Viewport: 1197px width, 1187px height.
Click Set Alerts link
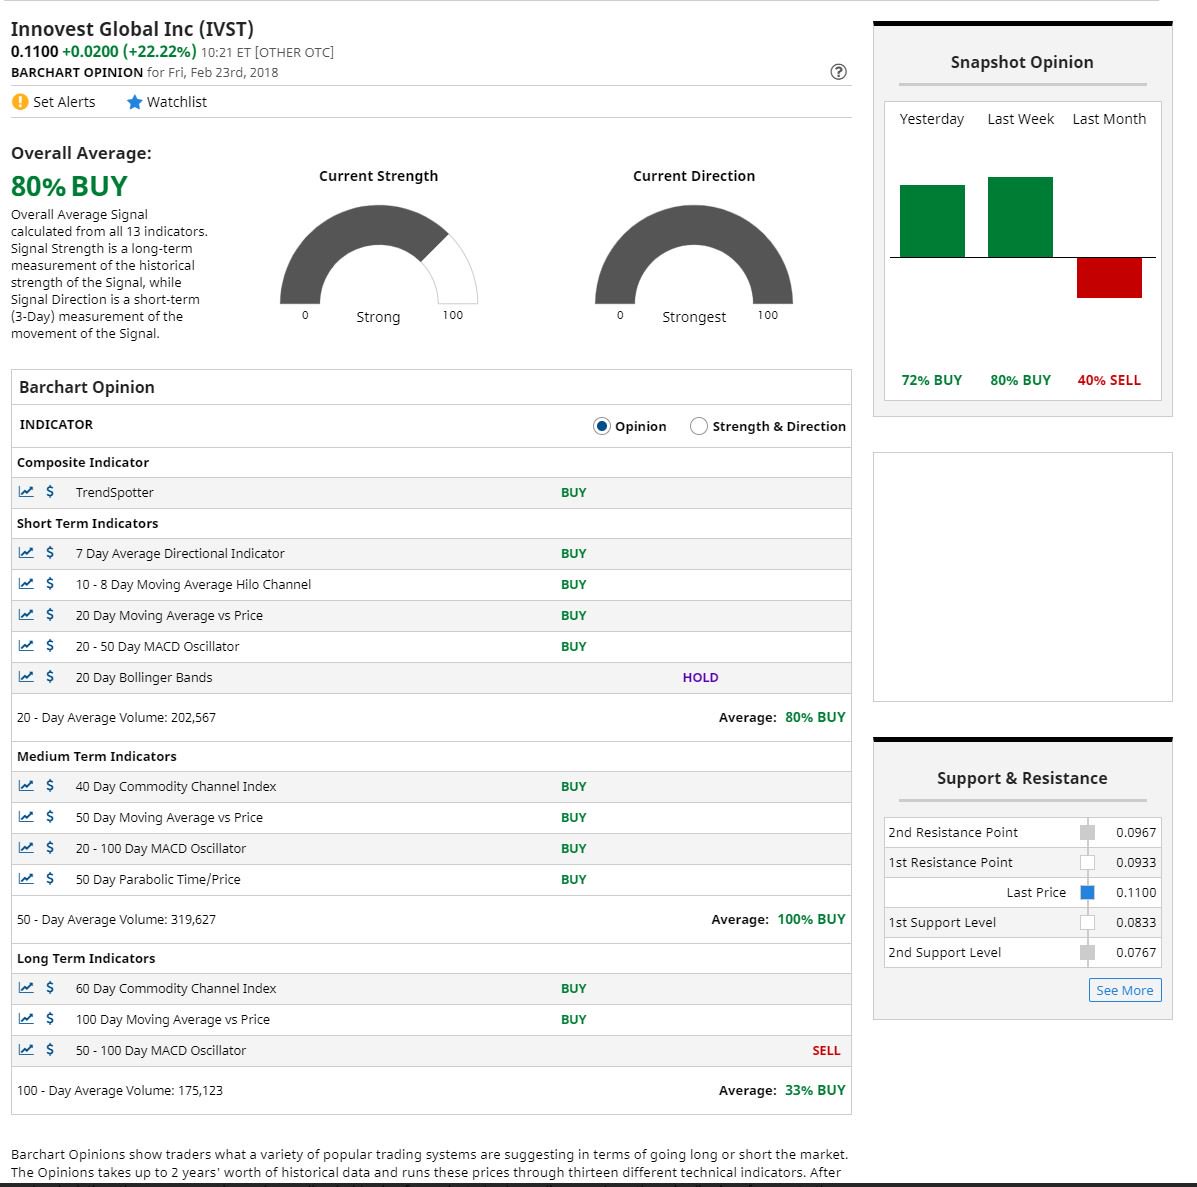click(x=53, y=102)
